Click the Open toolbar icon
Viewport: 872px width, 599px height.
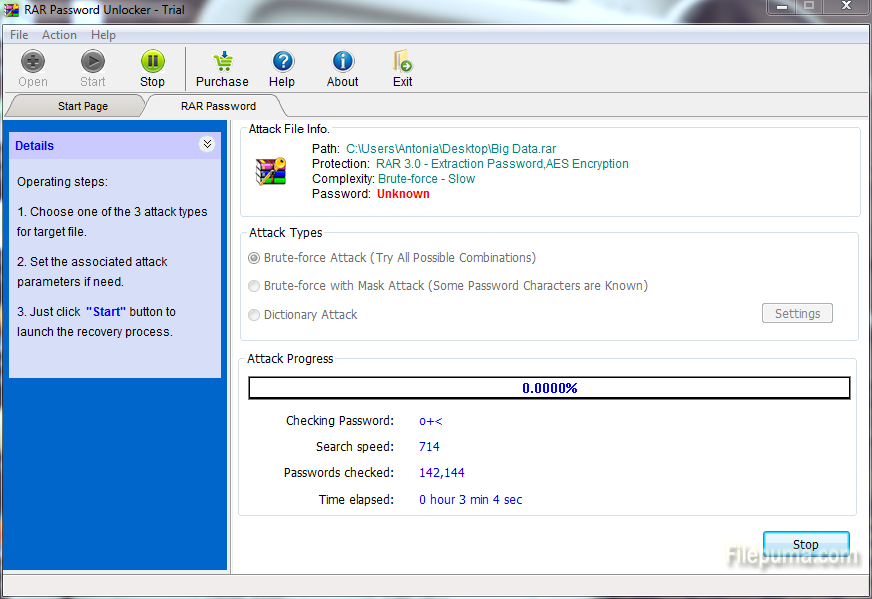point(33,62)
